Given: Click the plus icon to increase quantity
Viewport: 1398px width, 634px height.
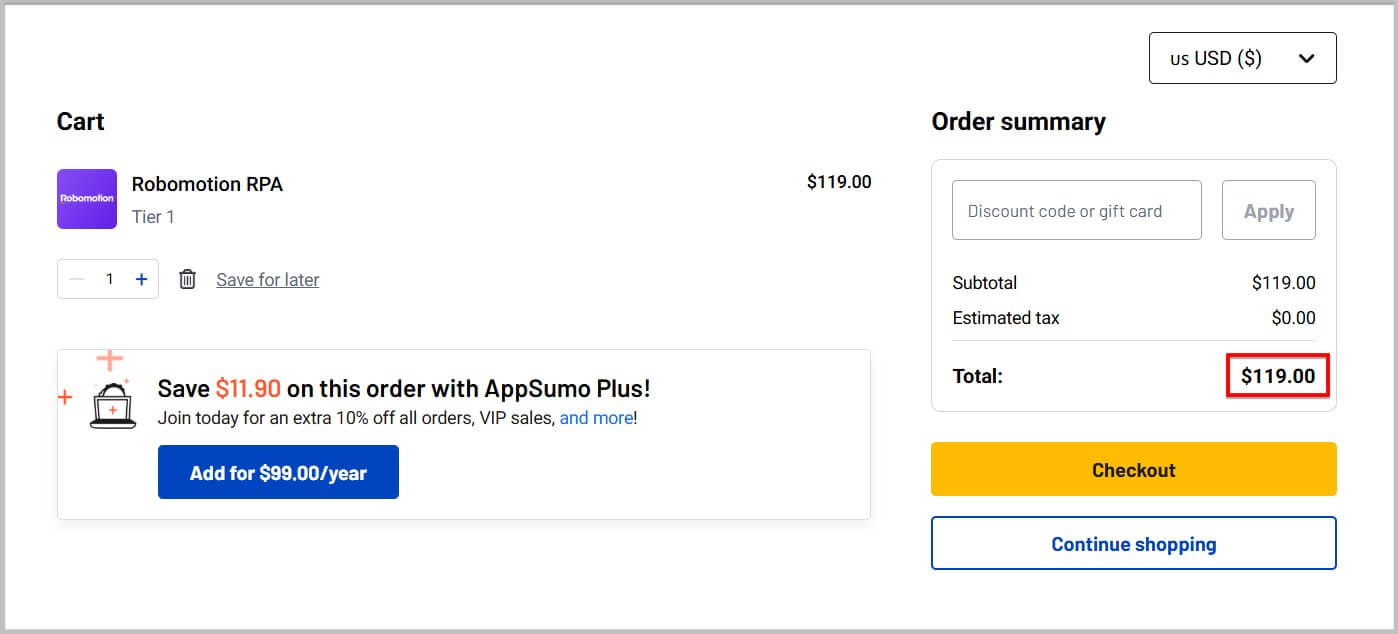Looking at the screenshot, I should click(x=141, y=279).
